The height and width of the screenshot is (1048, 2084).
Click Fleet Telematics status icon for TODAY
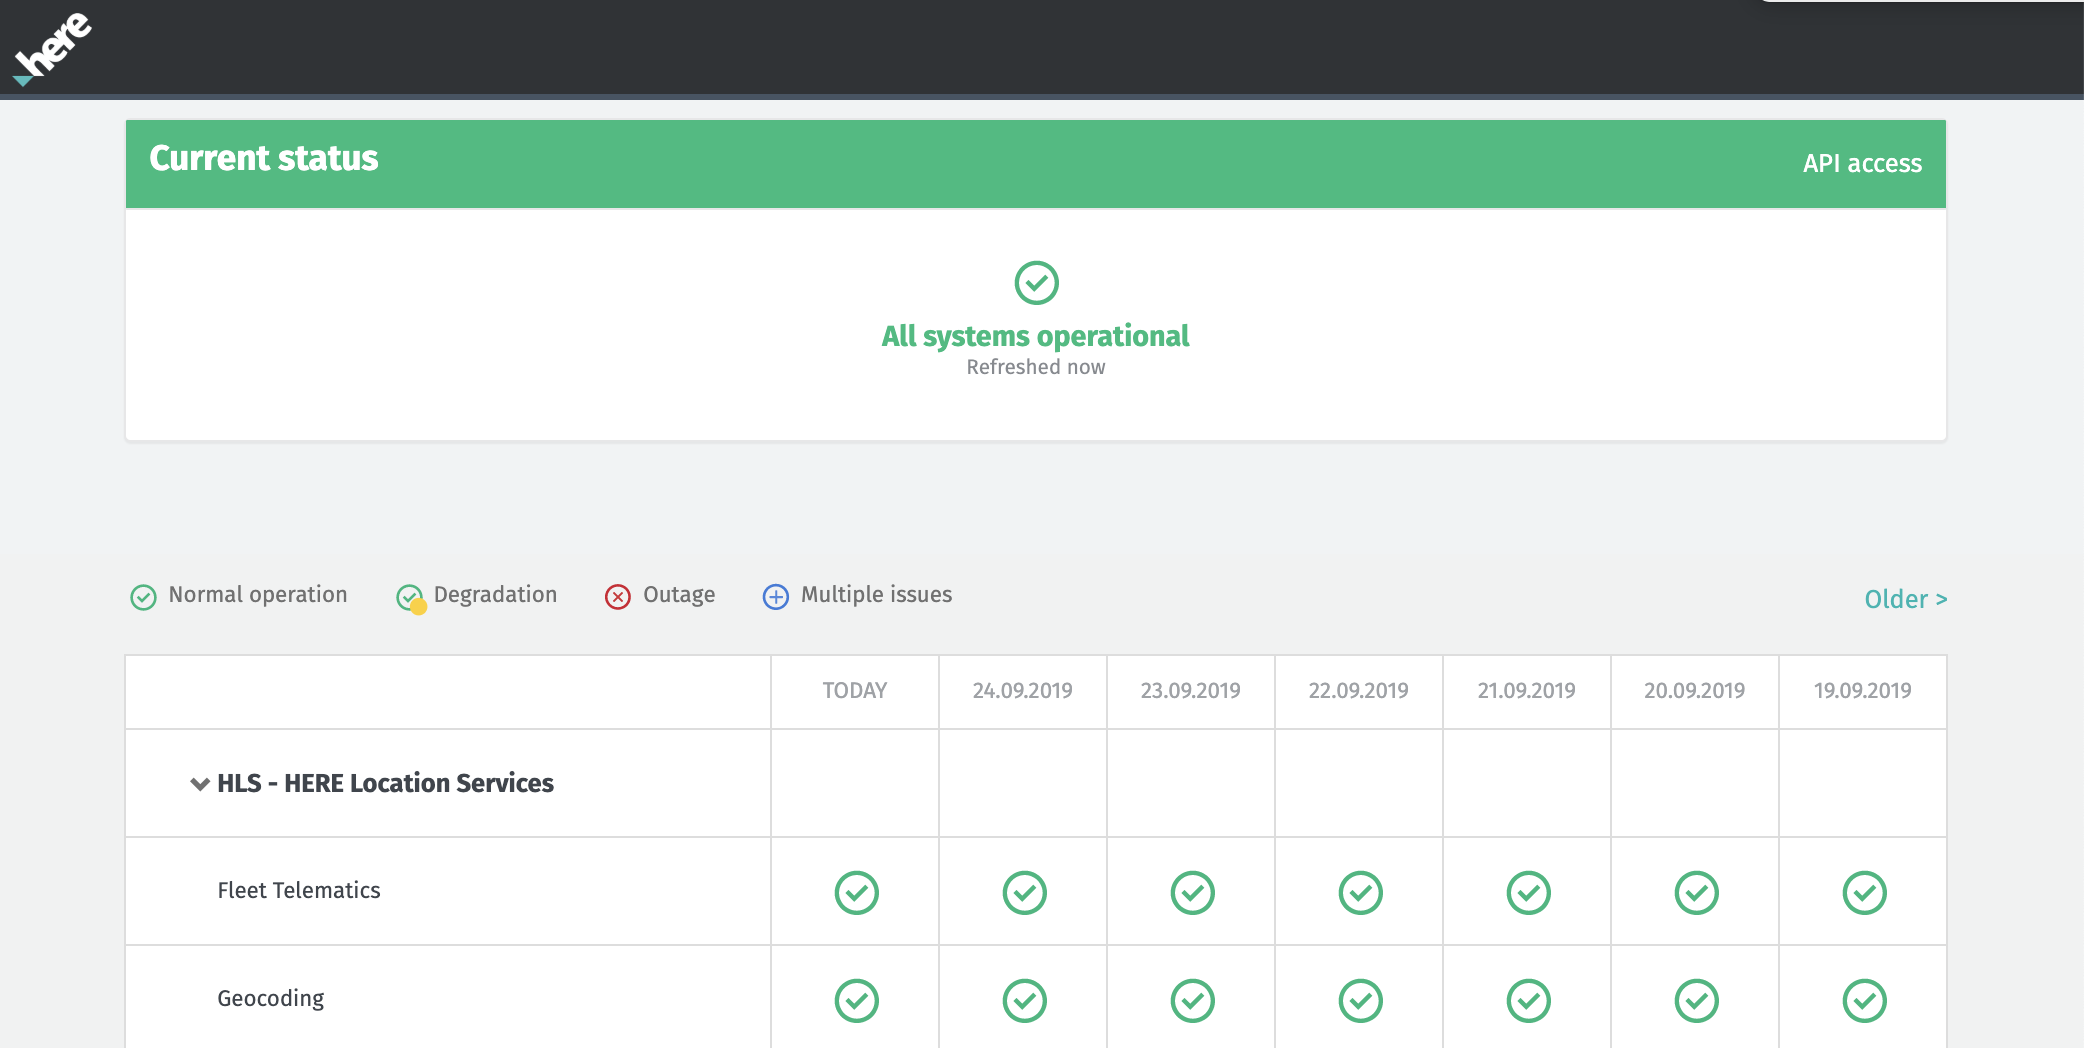point(856,892)
